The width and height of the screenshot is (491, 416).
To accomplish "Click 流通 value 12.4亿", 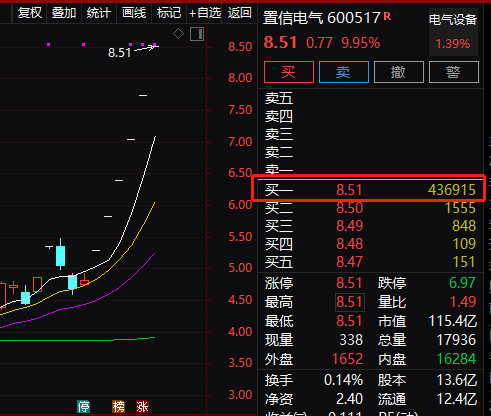I will [457, 399].
